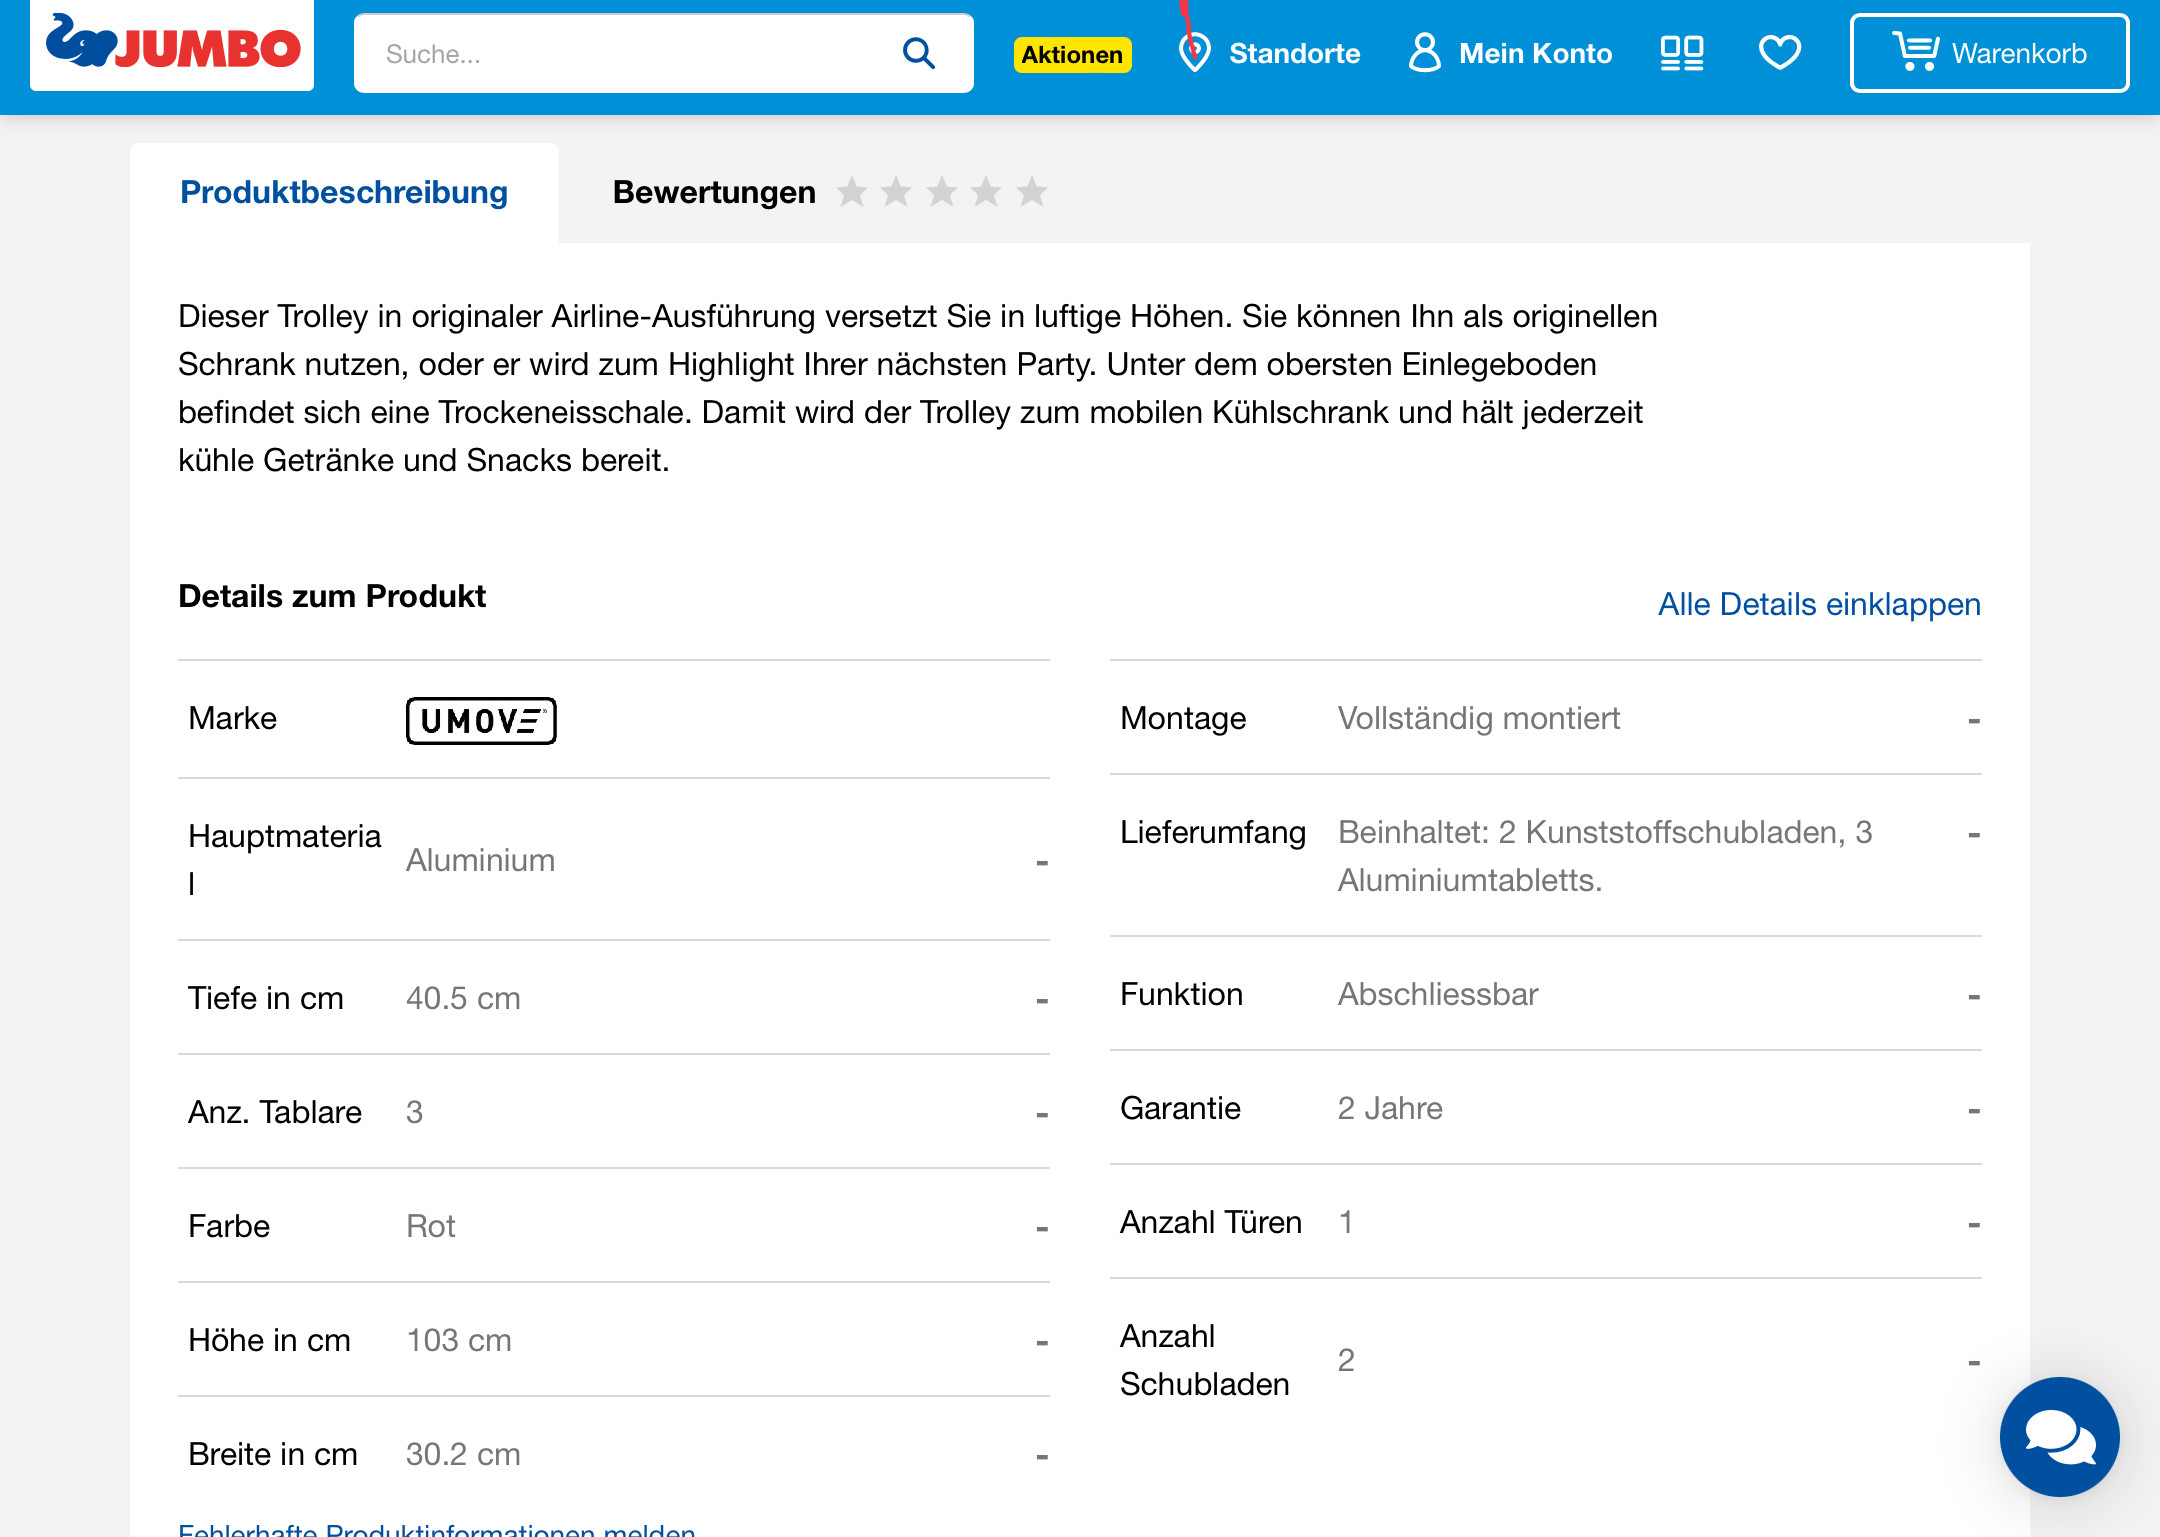Viewport: 2160px width, 1537px height.
Task: Click the five-star rating display
Action: (x=941, y=192)
